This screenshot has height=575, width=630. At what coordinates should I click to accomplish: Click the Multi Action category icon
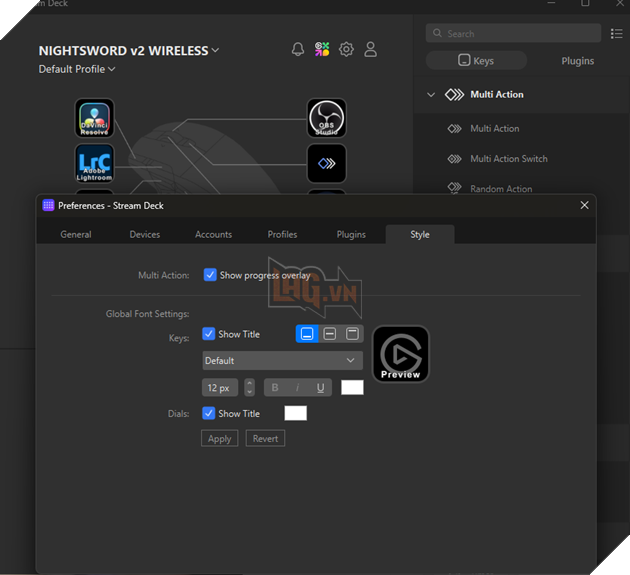[454, 94]
